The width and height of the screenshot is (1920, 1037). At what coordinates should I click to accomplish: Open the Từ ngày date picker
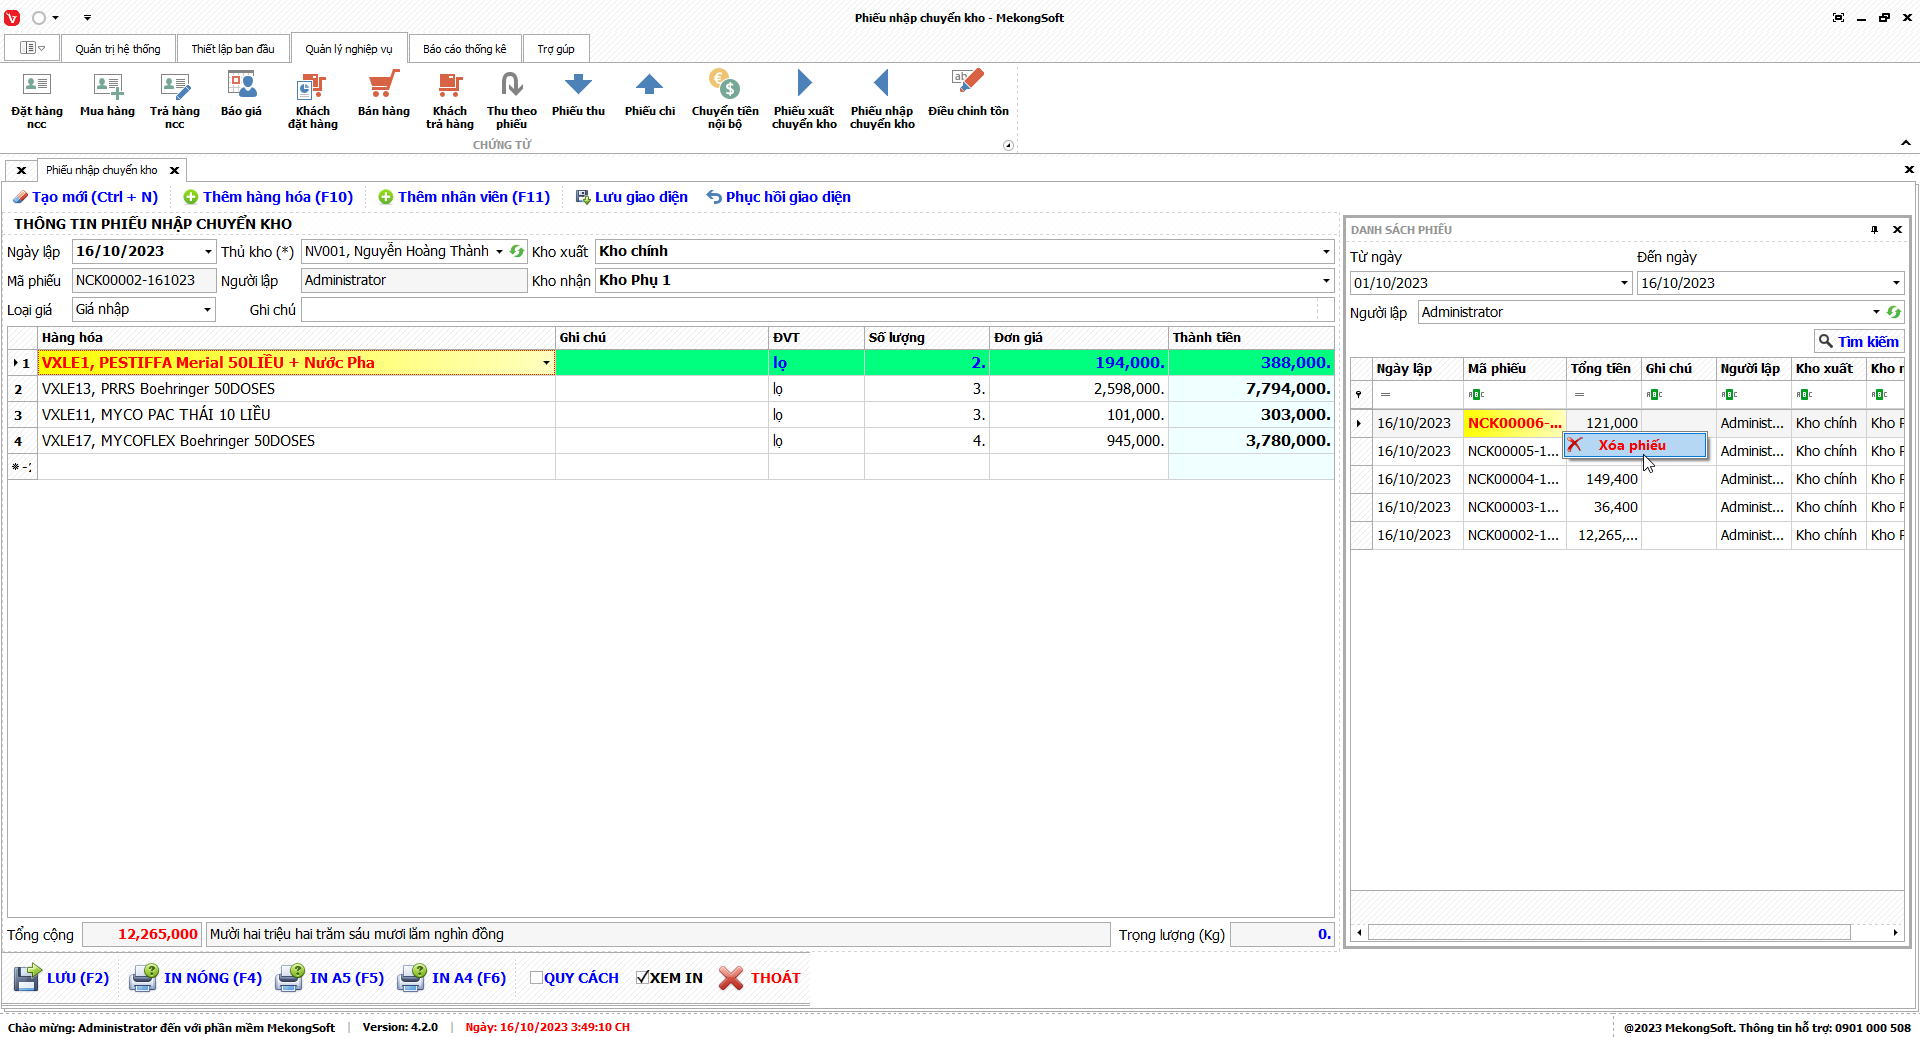1623,284
